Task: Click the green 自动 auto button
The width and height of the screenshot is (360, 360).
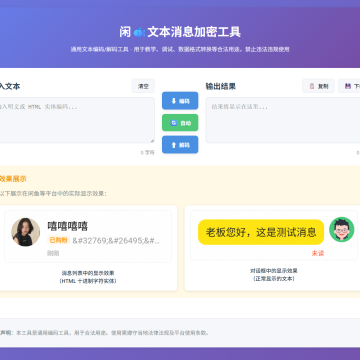Action: point(180,123)
